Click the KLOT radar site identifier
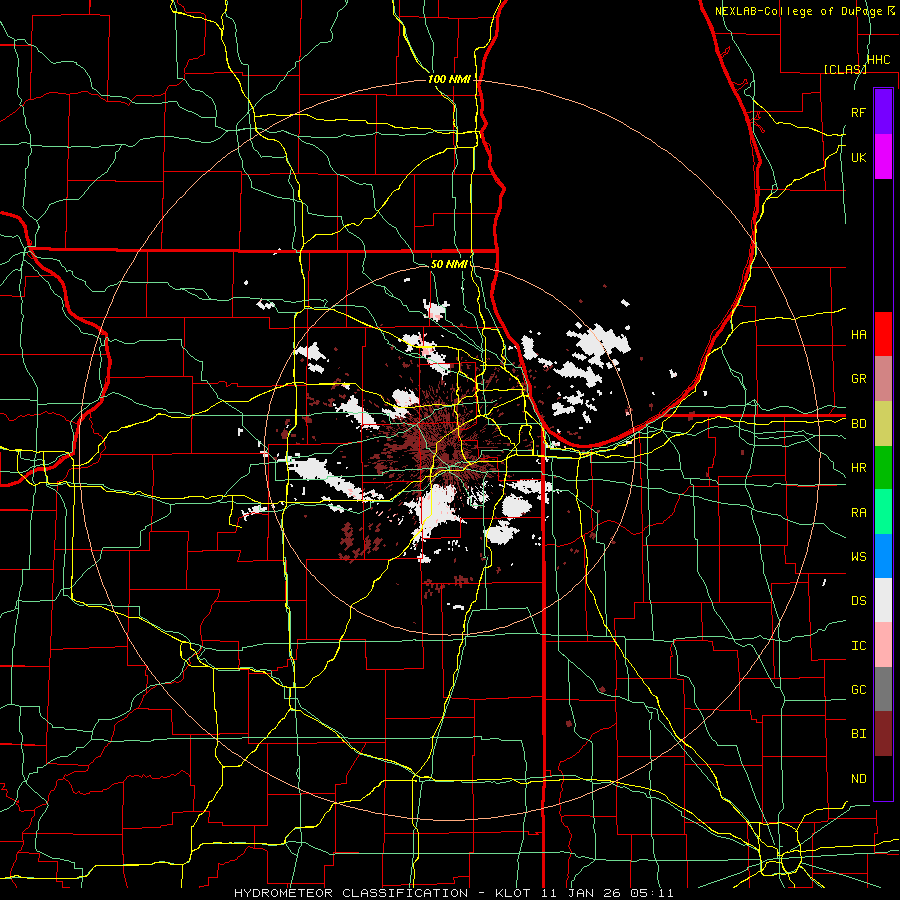 513,893
